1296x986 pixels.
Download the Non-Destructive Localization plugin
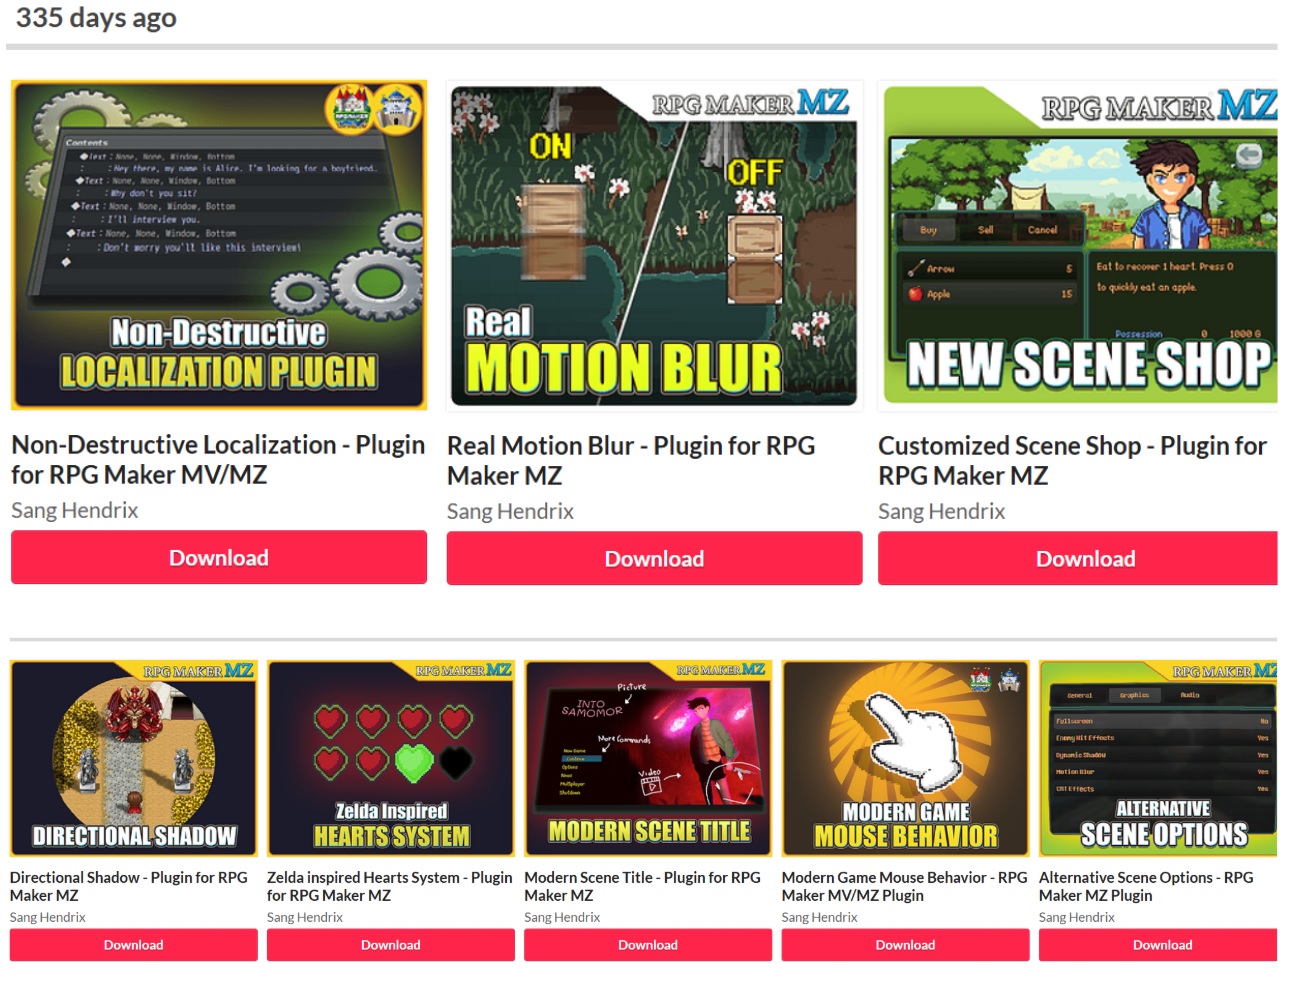[x=219, y=557]
